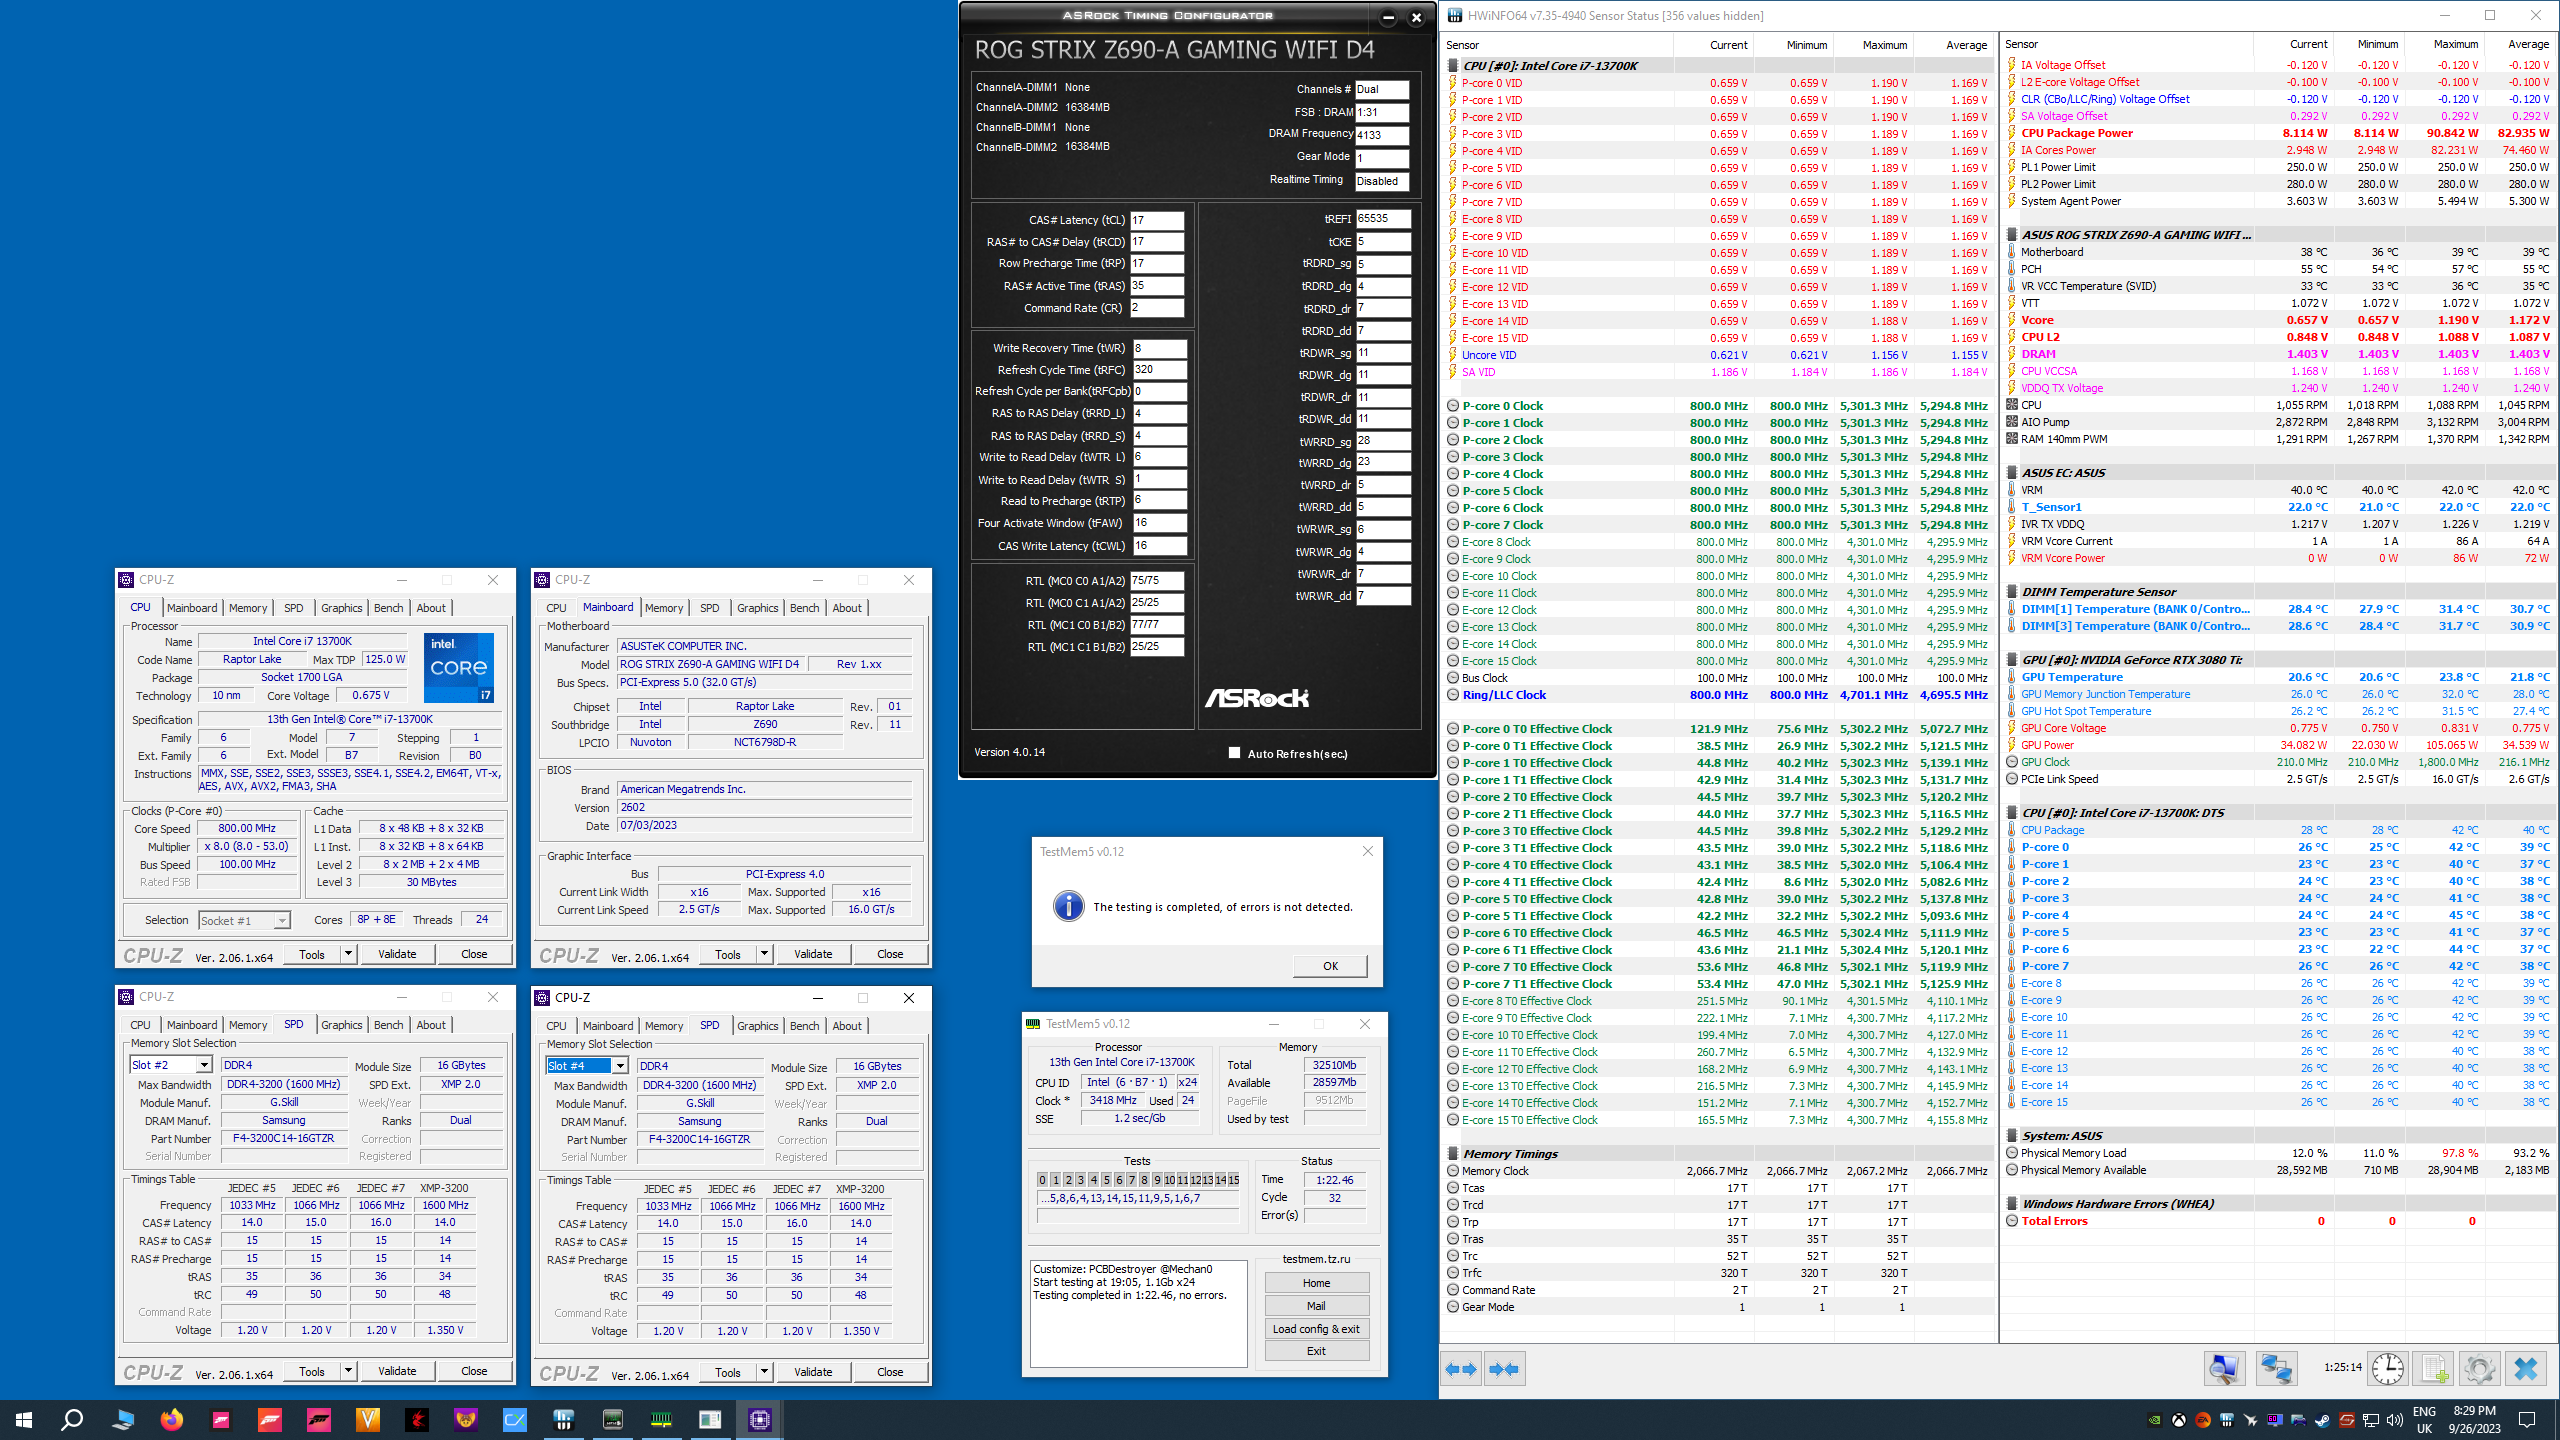This screenshot has width=2560, height=1440.
Task: Switch to TestMem5 RAM stick taskbar icon
Action: [662, 1419]
